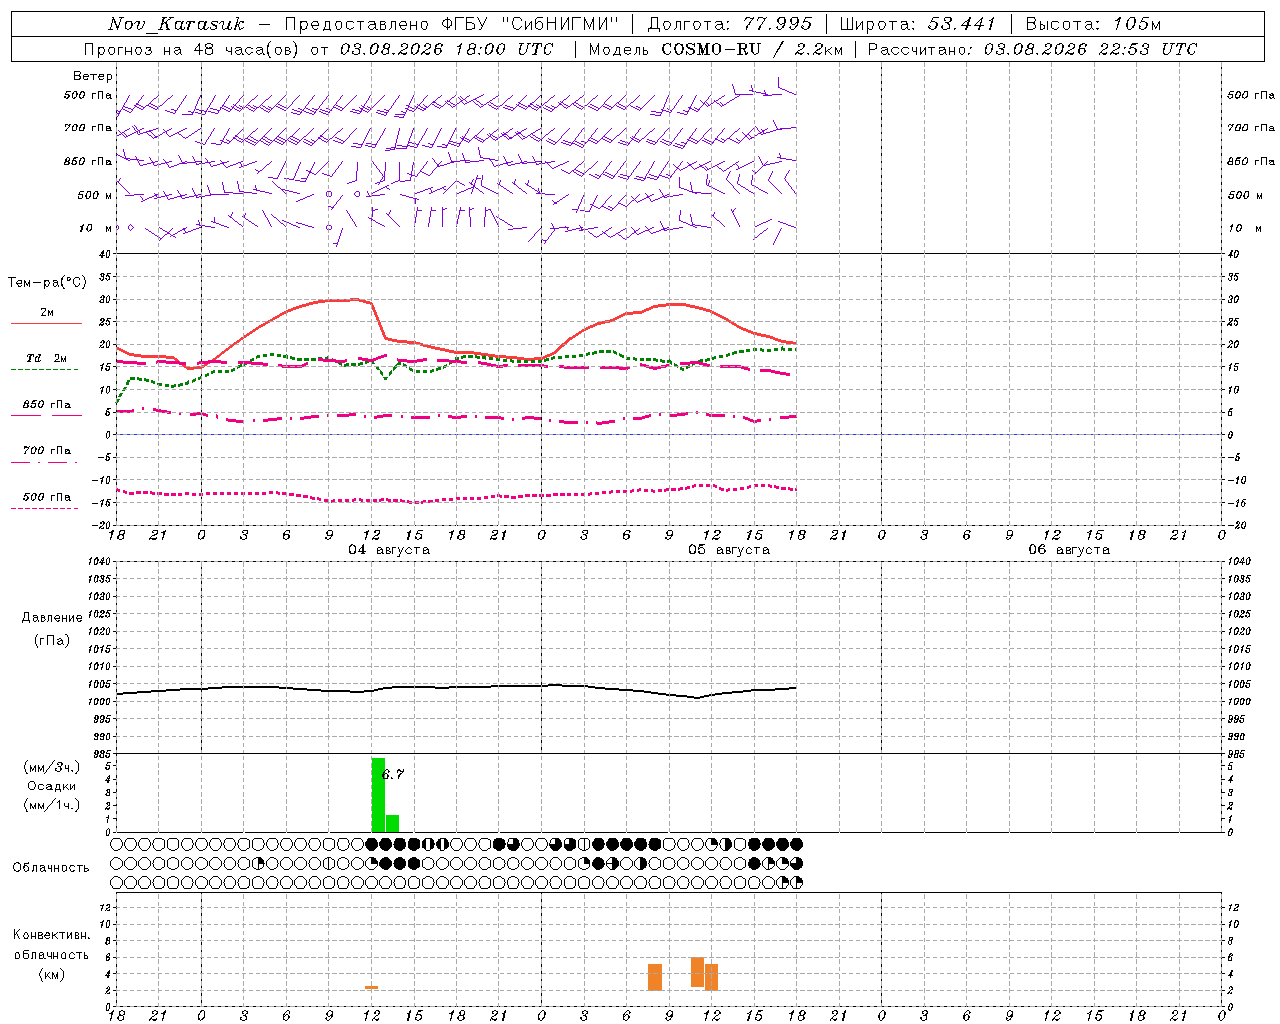Image resolution: width=1280 pixels, height=1024 pixels.
Task: Select the 05 августа date label
Action: (729, 550)
